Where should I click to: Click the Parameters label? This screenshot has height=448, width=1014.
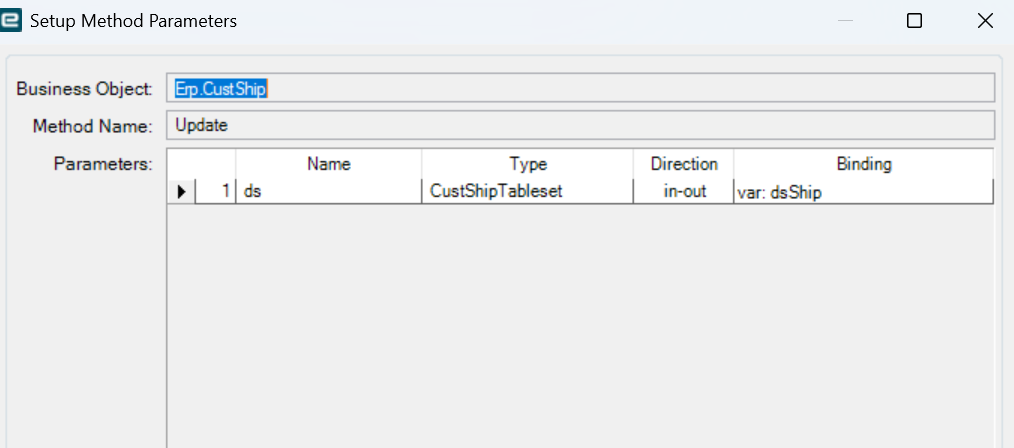click(103, 164)
